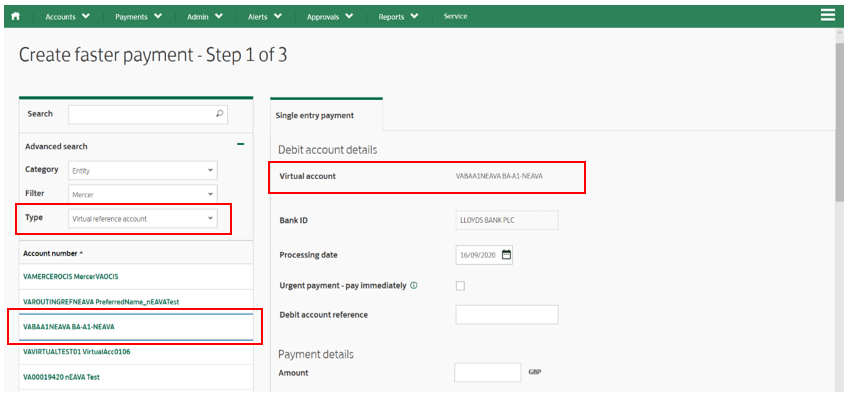Screen dimensions: 848x394
Task: Select account VA00019420 nEAVA Test
Action: coord(136,377)
